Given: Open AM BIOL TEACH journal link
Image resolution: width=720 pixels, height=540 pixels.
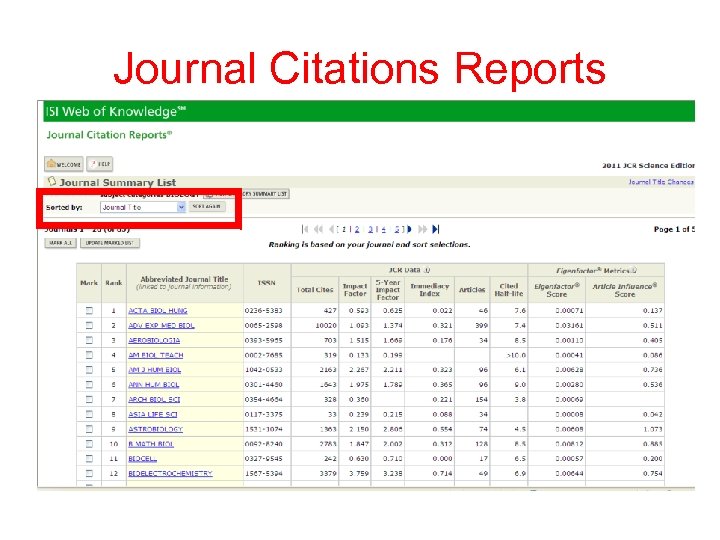Looking at the screenshot, I should (156, 355).
